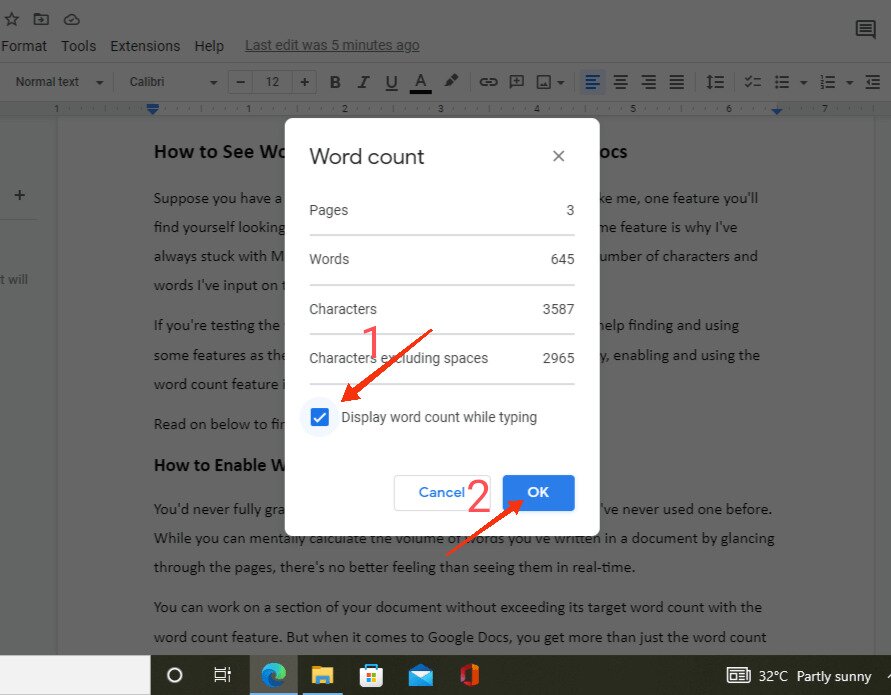Toggle italic formatting
The image size is (891, 695).
point(363,82)
